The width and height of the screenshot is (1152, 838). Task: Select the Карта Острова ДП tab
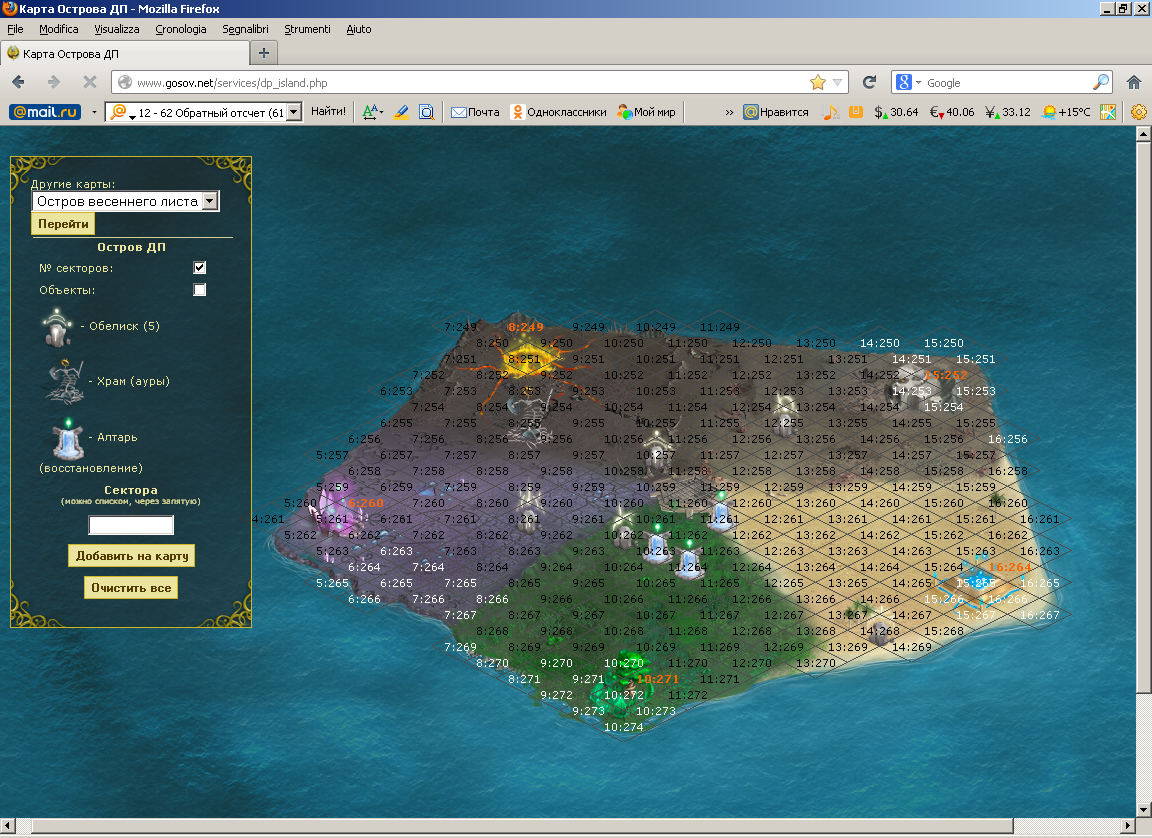(x=125, y=54)
